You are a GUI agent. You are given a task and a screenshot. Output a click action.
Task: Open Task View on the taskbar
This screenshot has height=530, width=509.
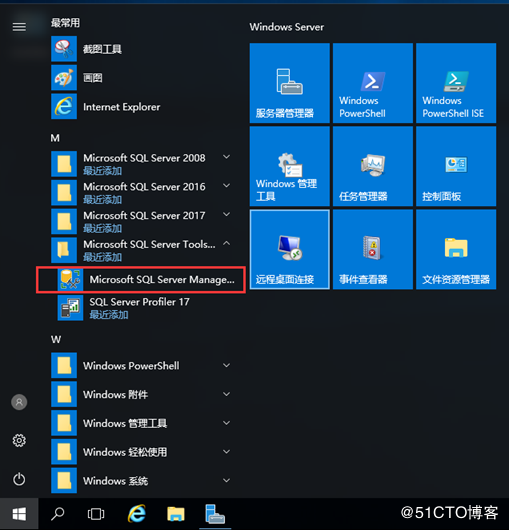tap(96, 514)
